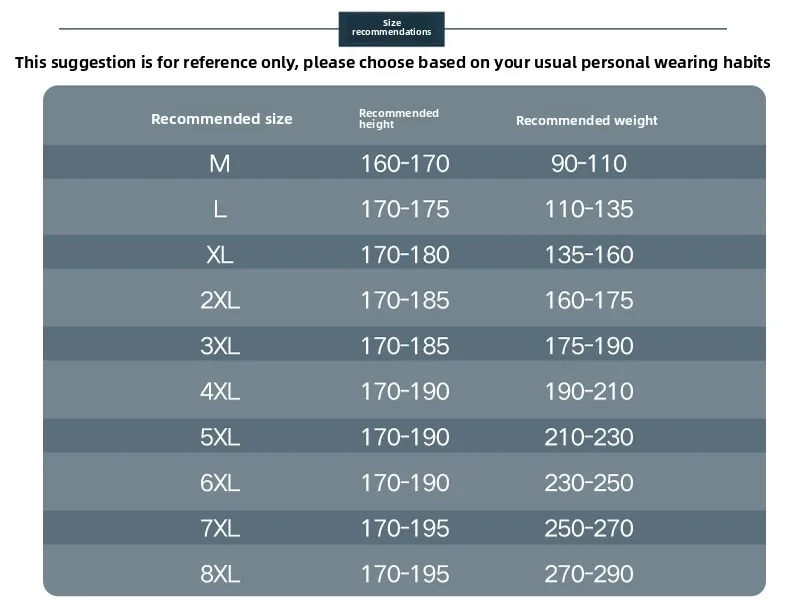
Task: Select the 8XL size cell
Action: 220,574
